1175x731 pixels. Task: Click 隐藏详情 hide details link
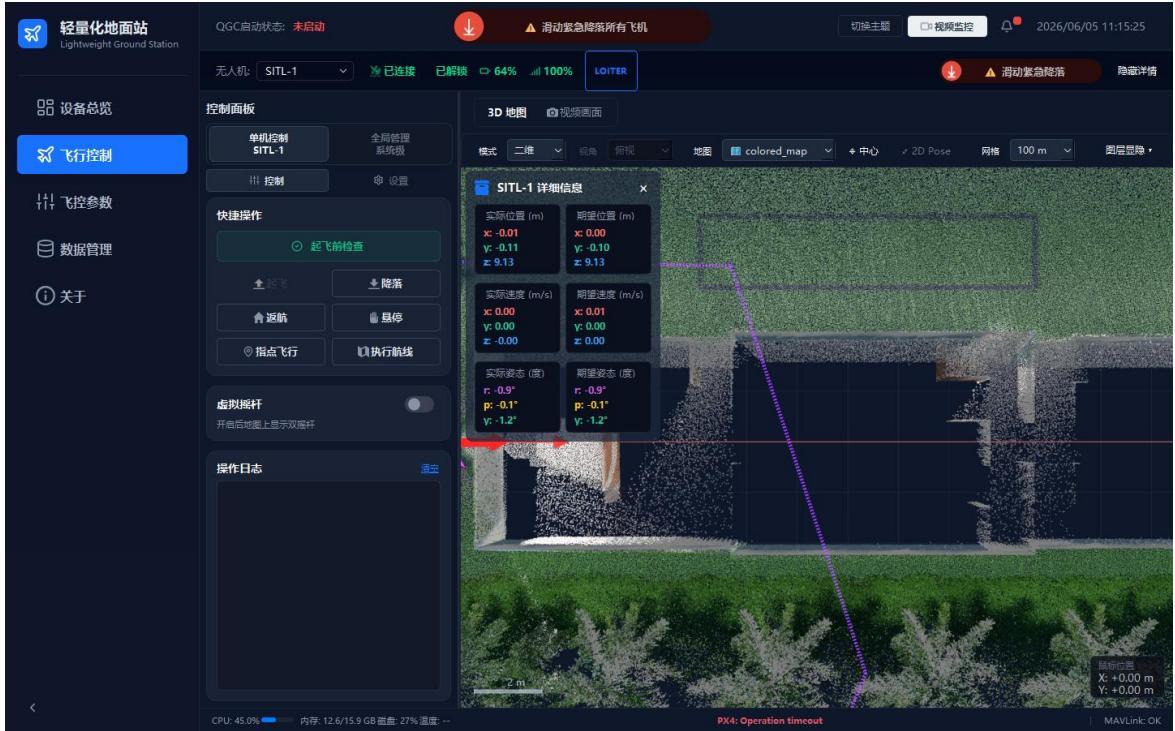[x=1137, y=71]
